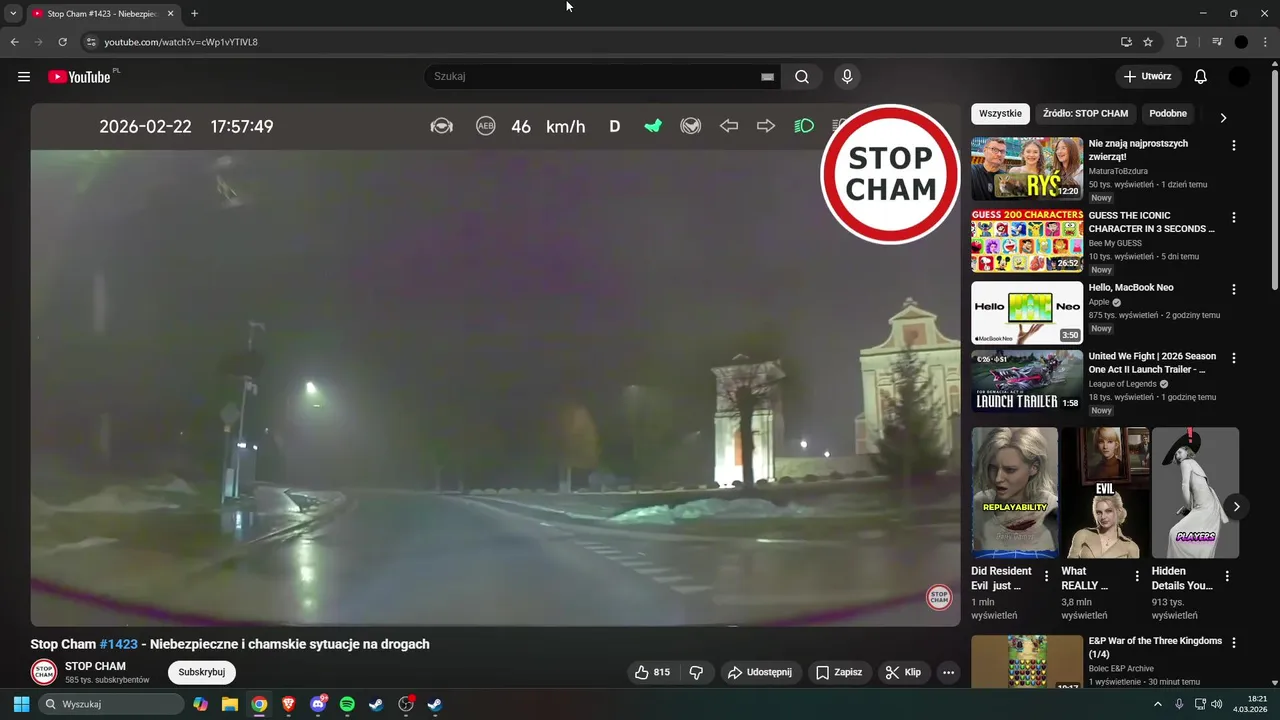Click Windows taskbar Wyszukaj search box
This screenshot has height=720, width=1280.
(x=112, y=704)
